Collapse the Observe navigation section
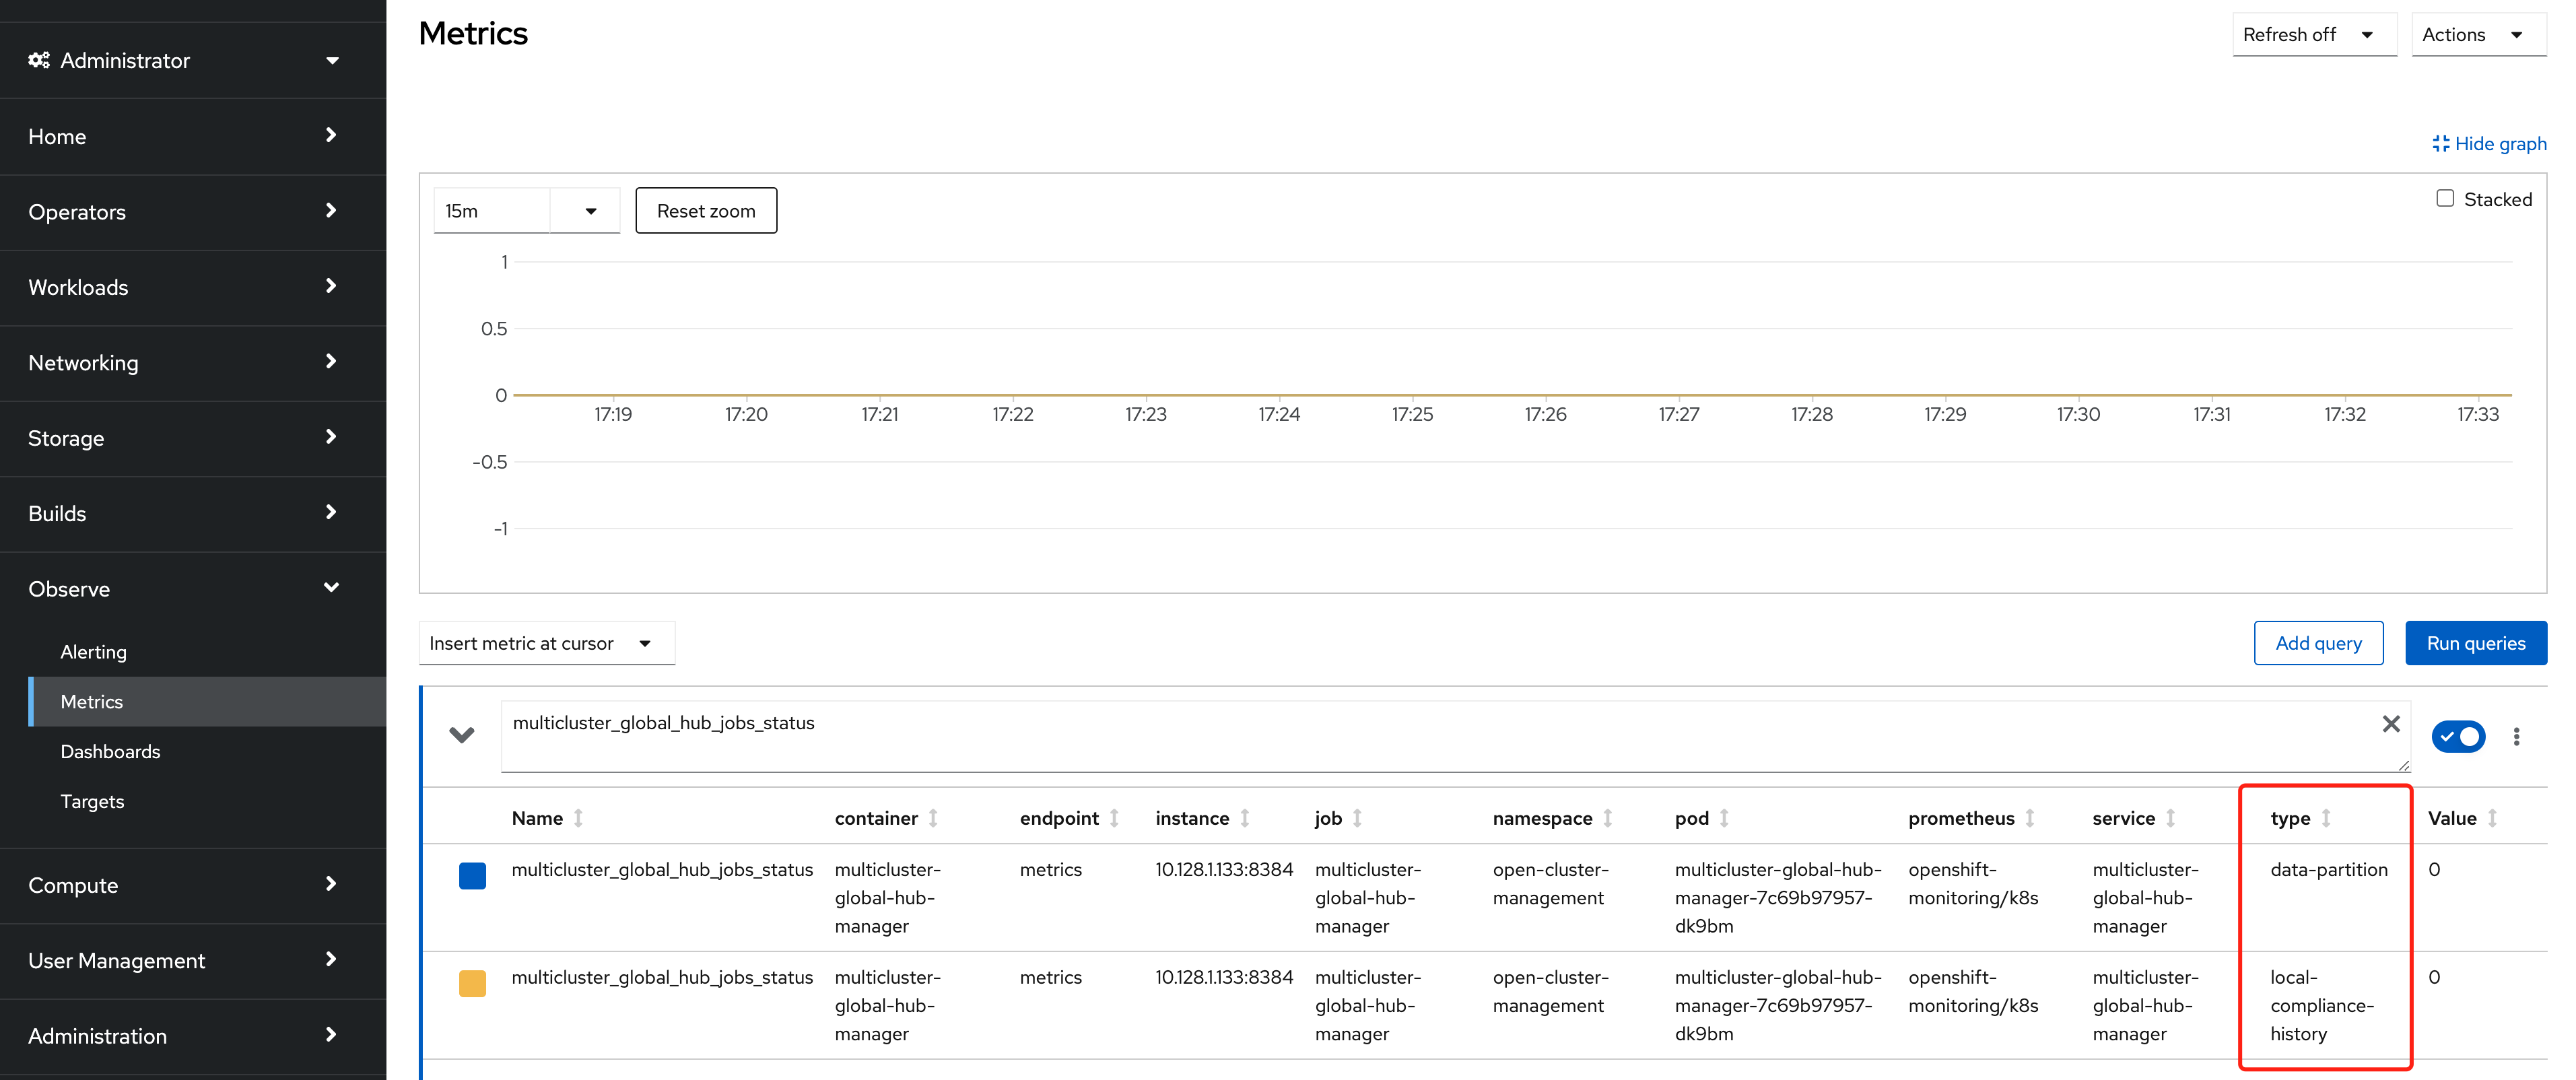 [x=193, y=589]
